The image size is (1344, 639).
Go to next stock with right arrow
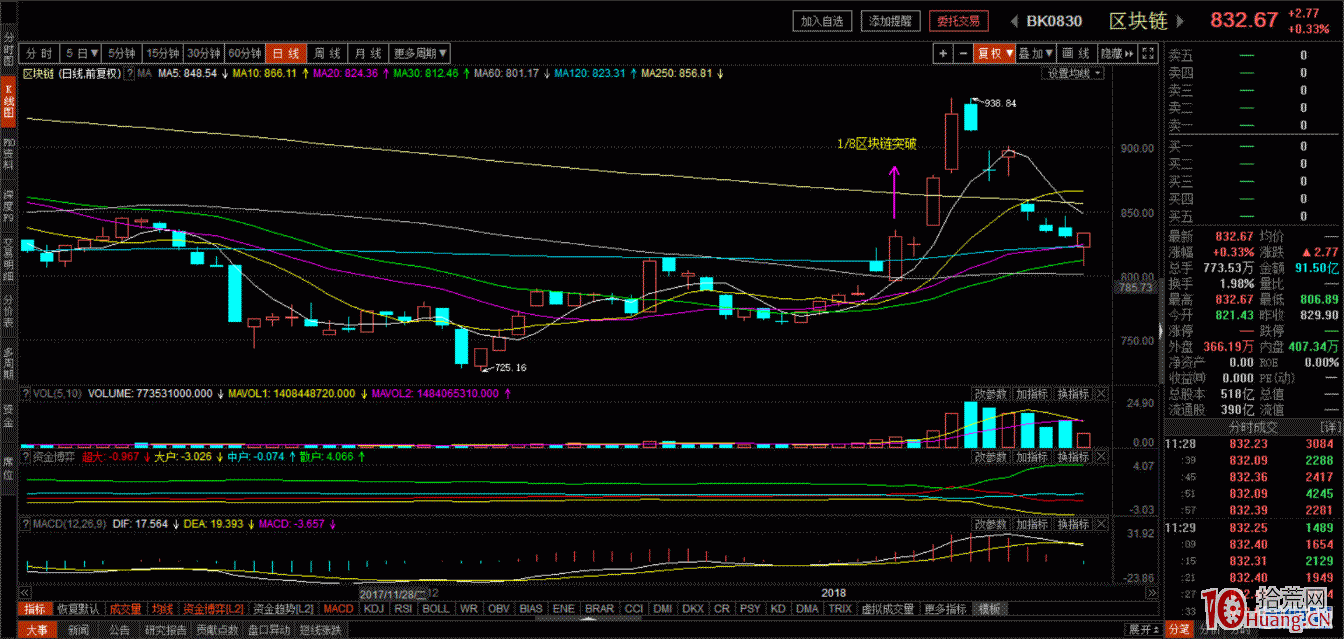pyautogui.click(x=1179, y=21)
